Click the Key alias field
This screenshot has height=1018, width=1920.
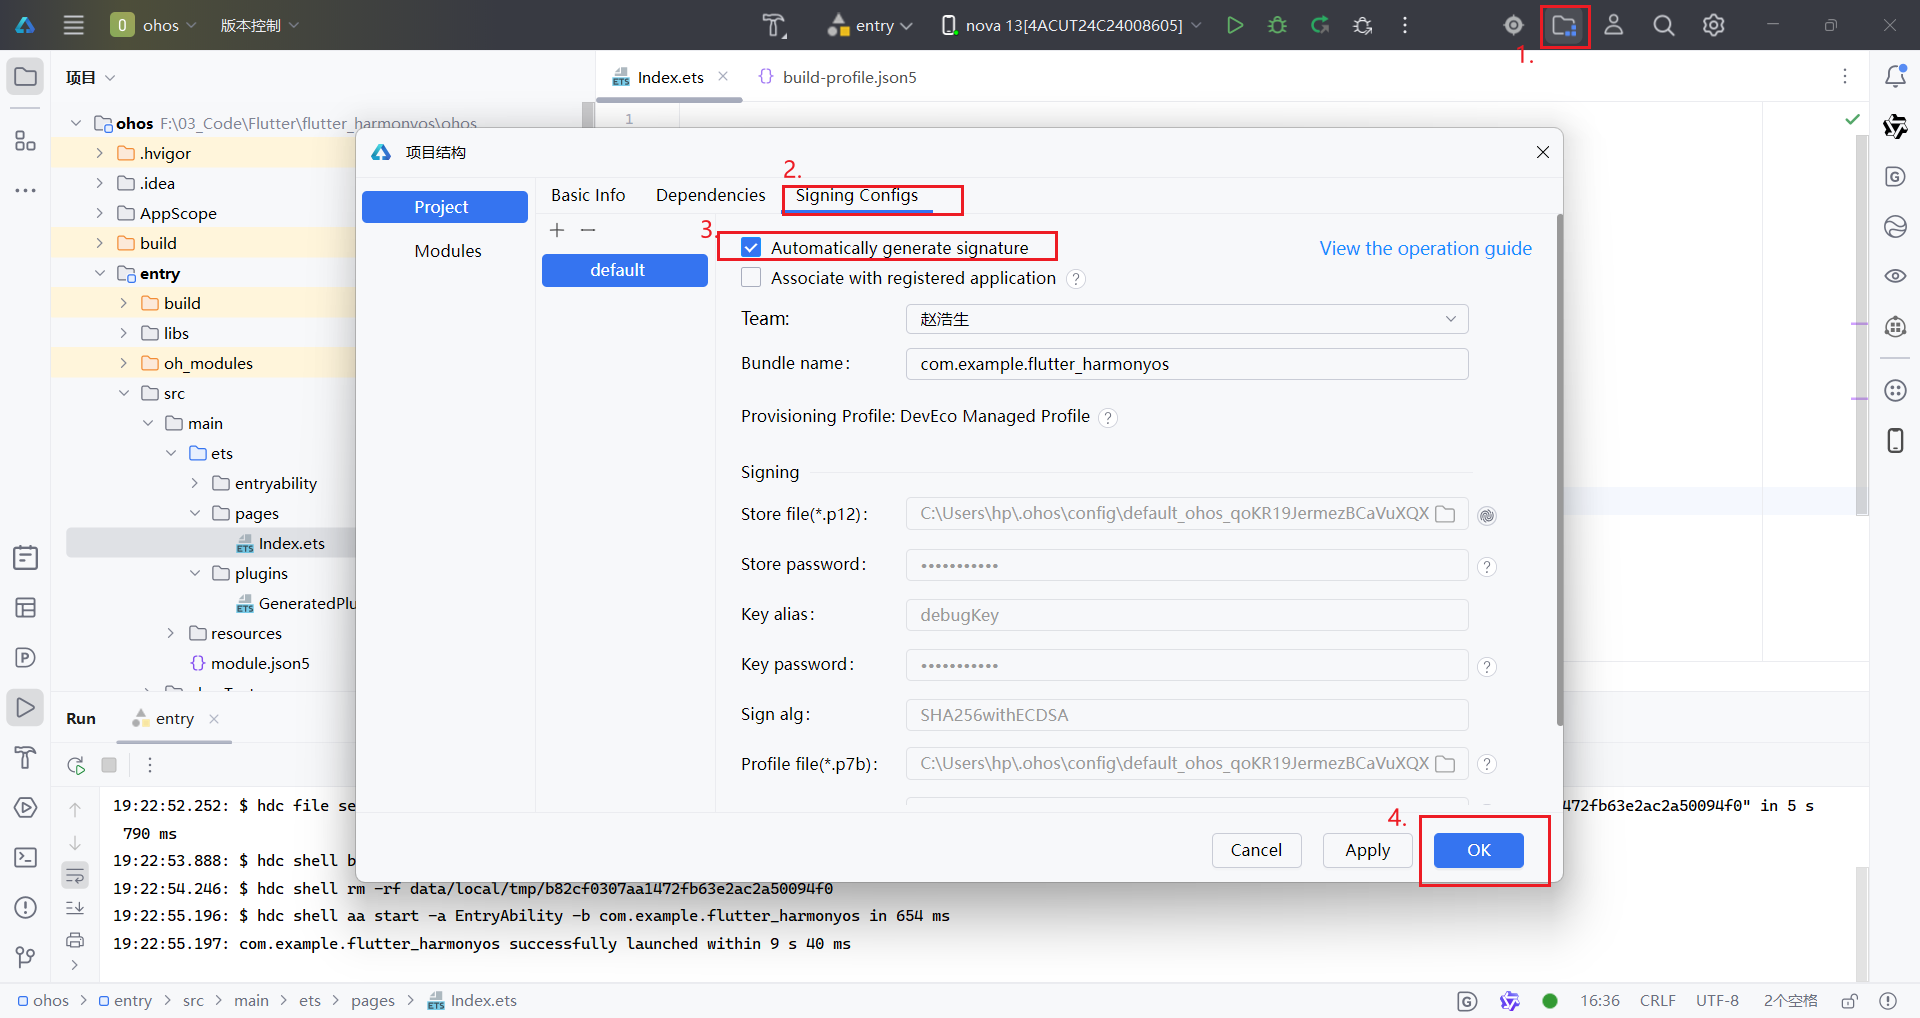1187,615
